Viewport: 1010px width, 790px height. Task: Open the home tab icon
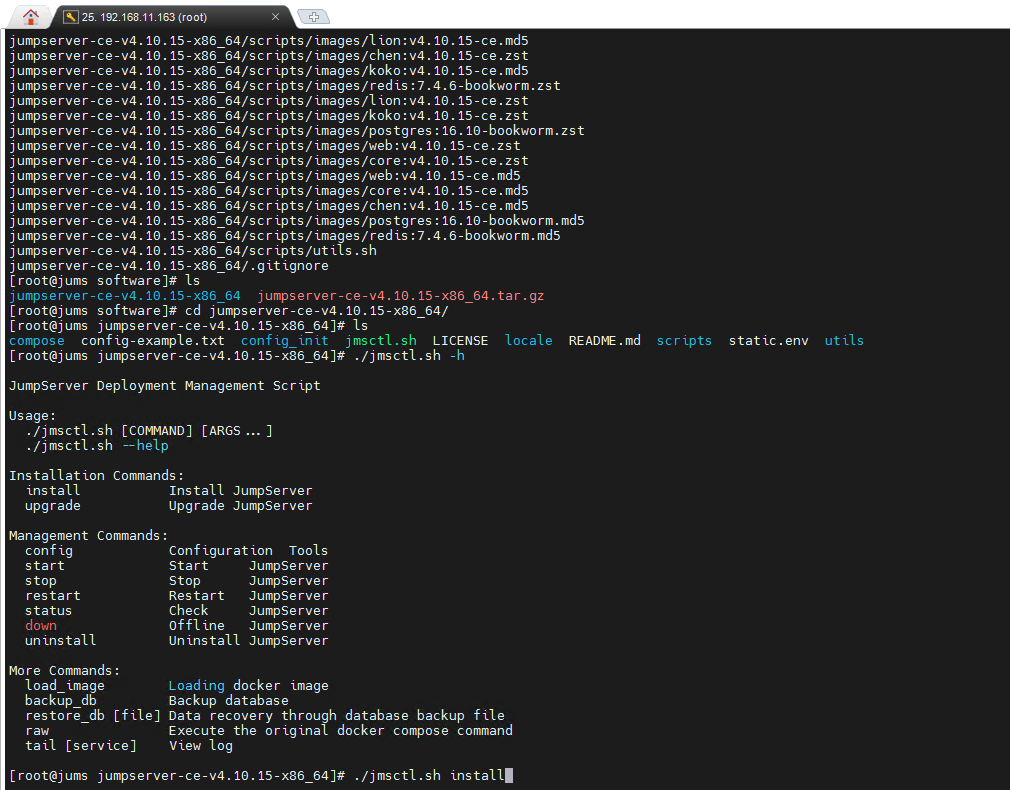pos(30,16)
